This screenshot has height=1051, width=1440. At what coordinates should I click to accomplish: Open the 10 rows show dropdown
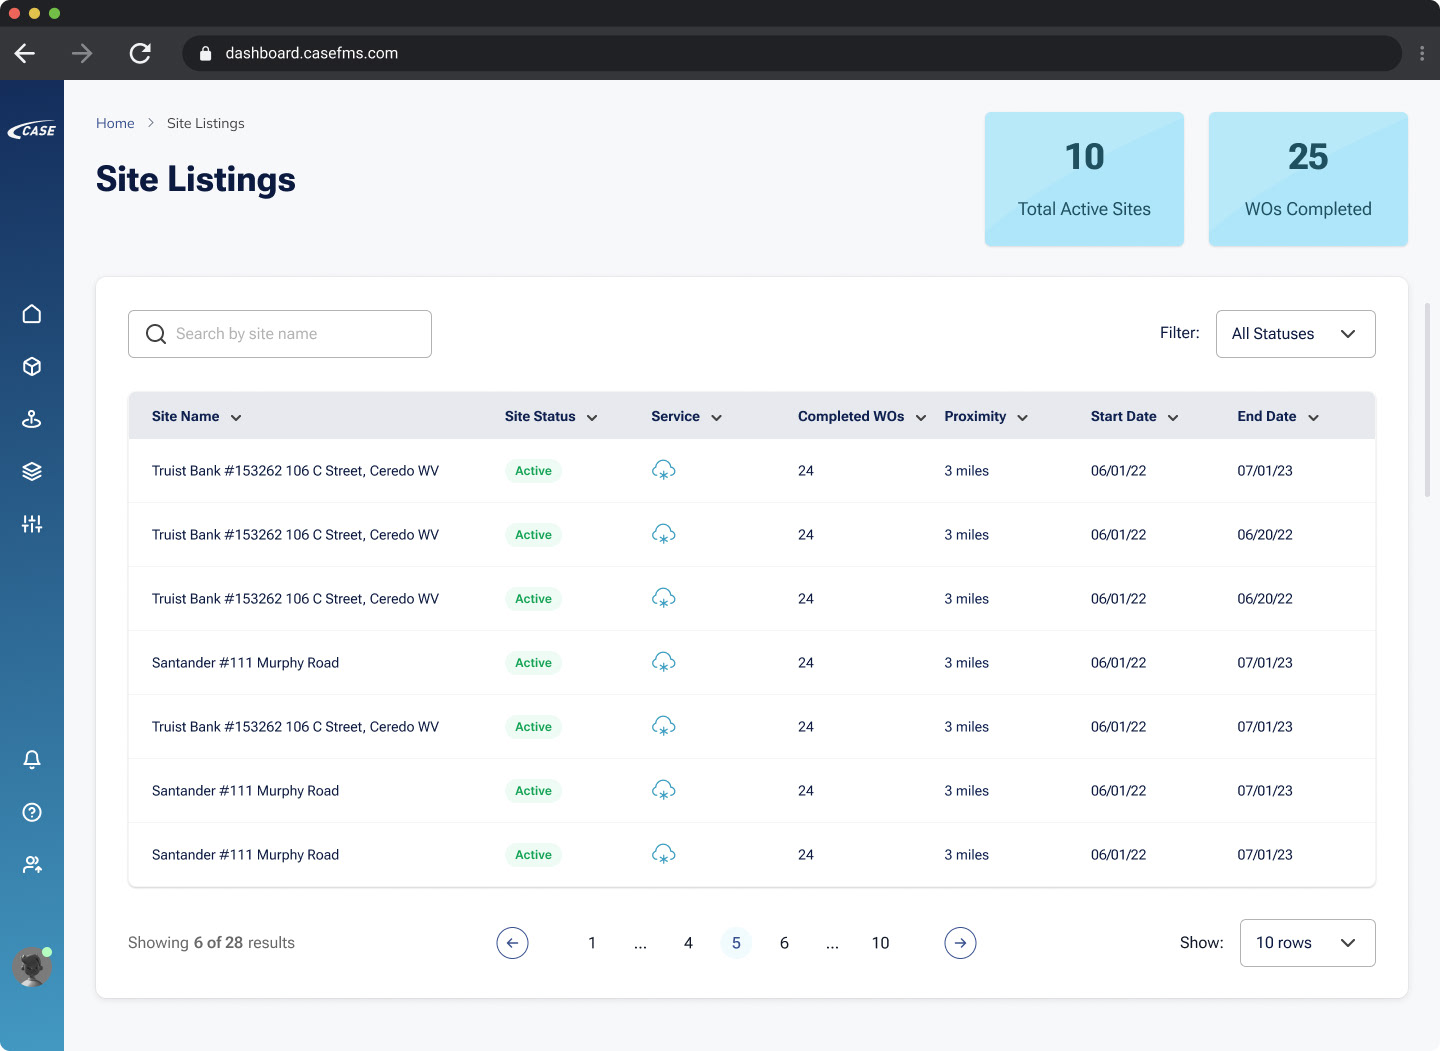coord(1308,943)
